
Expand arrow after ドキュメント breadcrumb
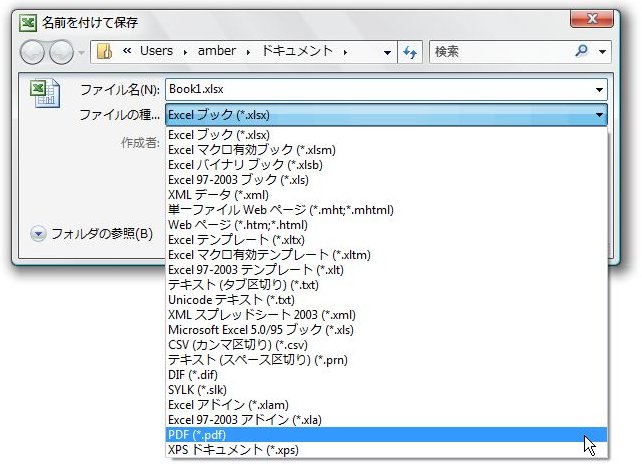click(346, 52)
